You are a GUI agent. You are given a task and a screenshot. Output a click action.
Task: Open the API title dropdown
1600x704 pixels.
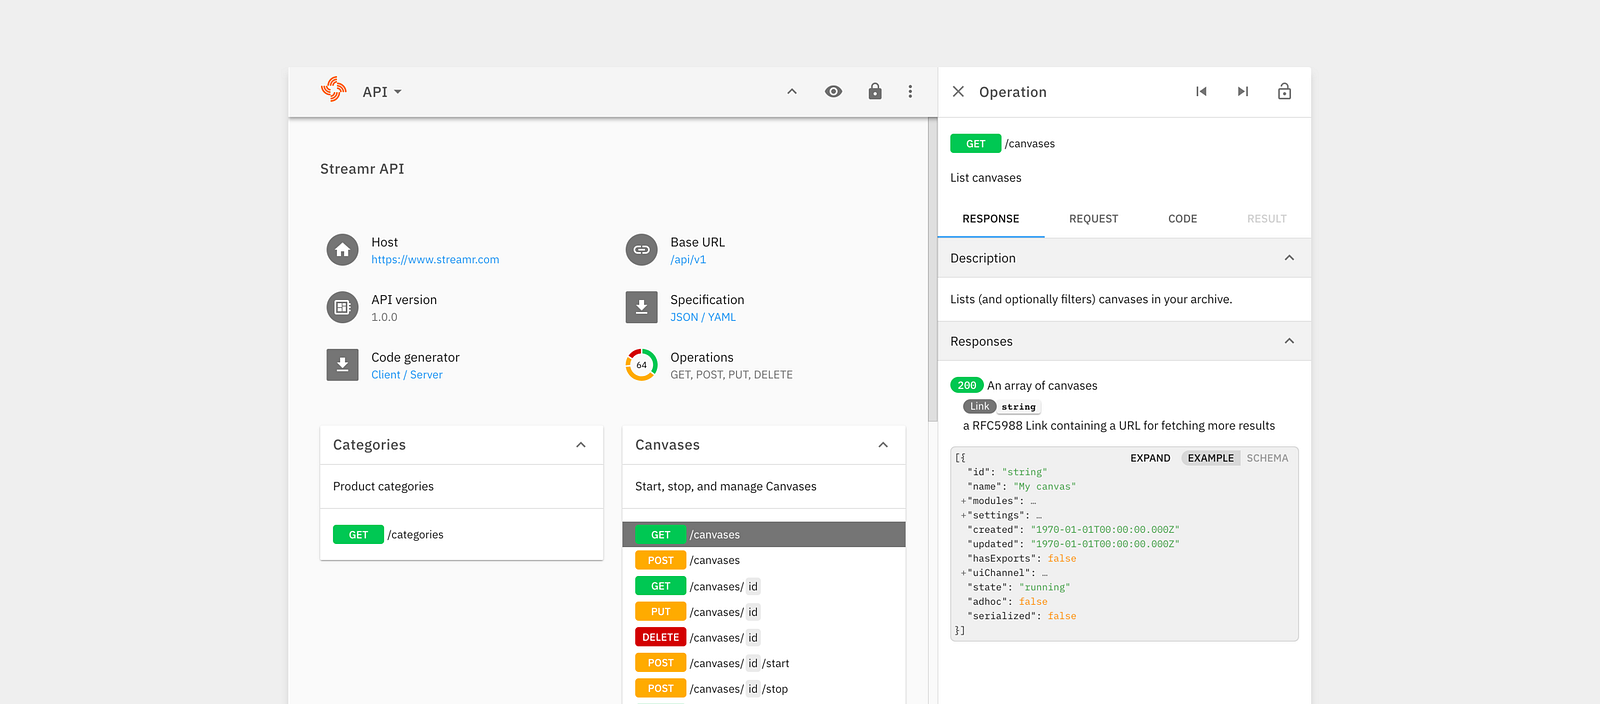pyautogui.click(x=382, y=92)
